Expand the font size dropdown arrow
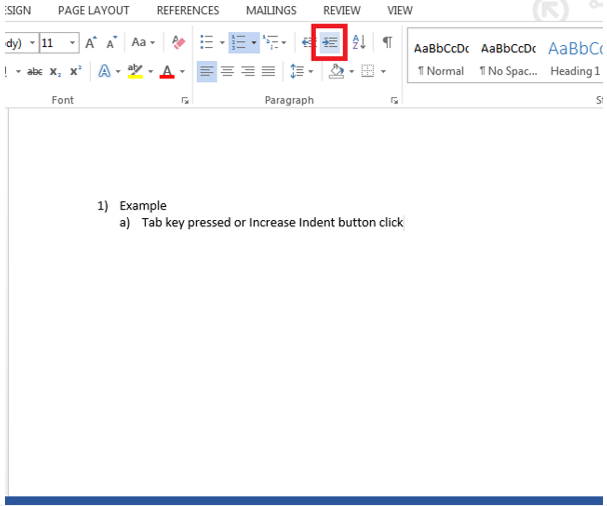Screen dimensions: 607x506 pyautogui.click(x=72, y=43)
